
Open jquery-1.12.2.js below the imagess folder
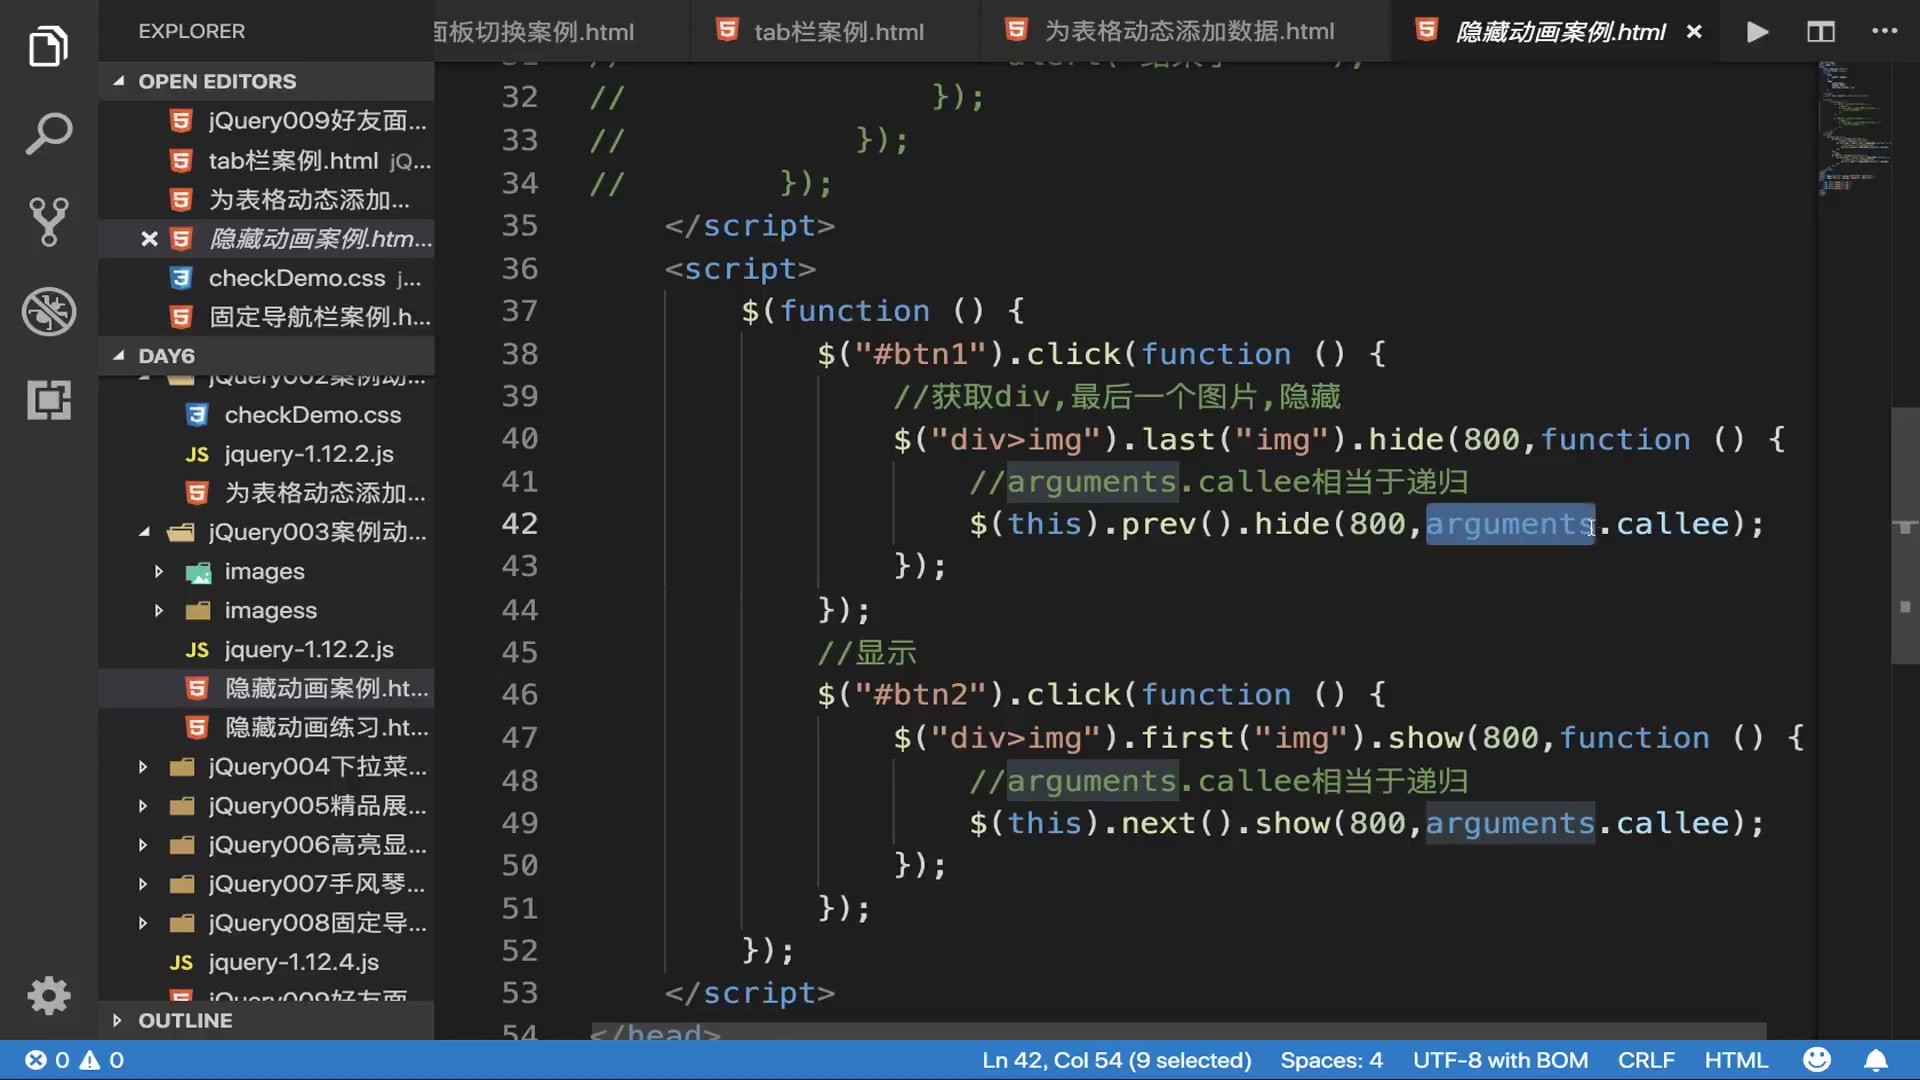pyautogui.click(x=266, y=650)
